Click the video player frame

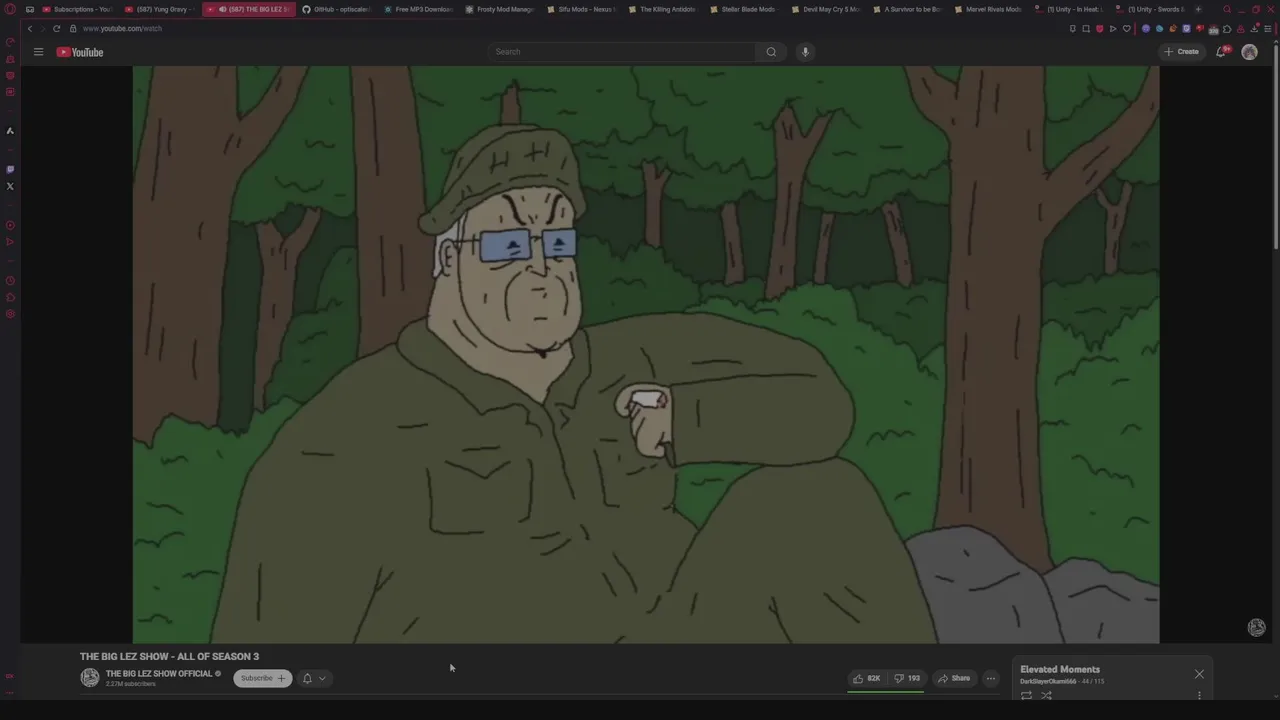(x=646, y=355)
